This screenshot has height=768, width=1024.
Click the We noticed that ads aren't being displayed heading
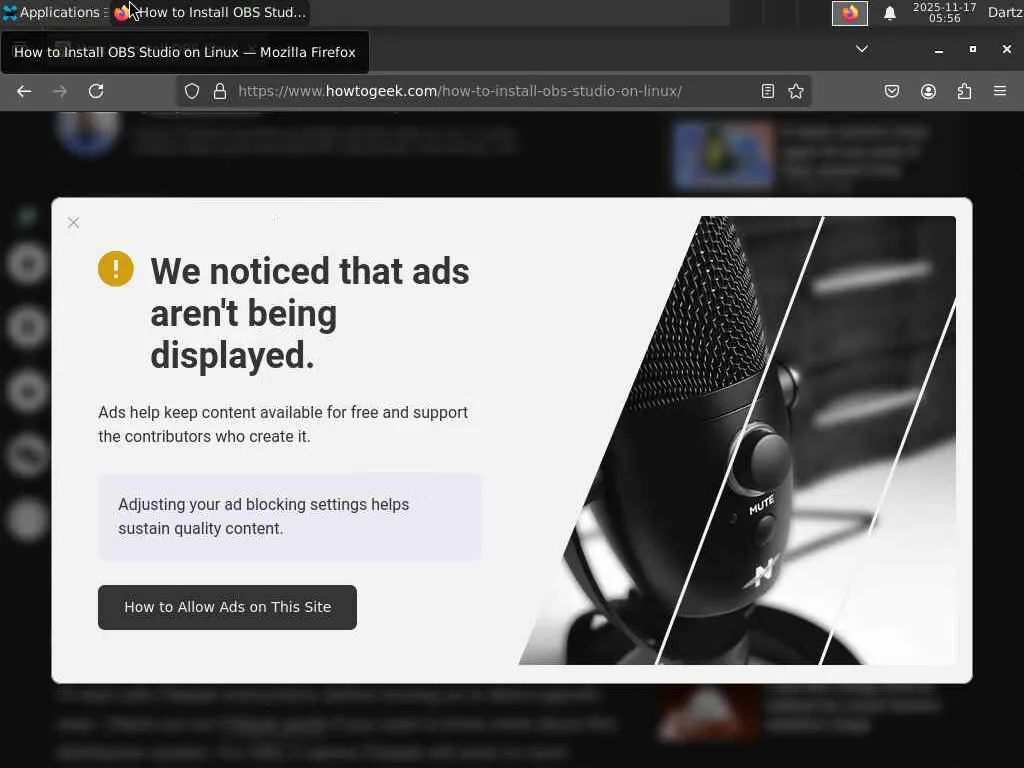310,313
